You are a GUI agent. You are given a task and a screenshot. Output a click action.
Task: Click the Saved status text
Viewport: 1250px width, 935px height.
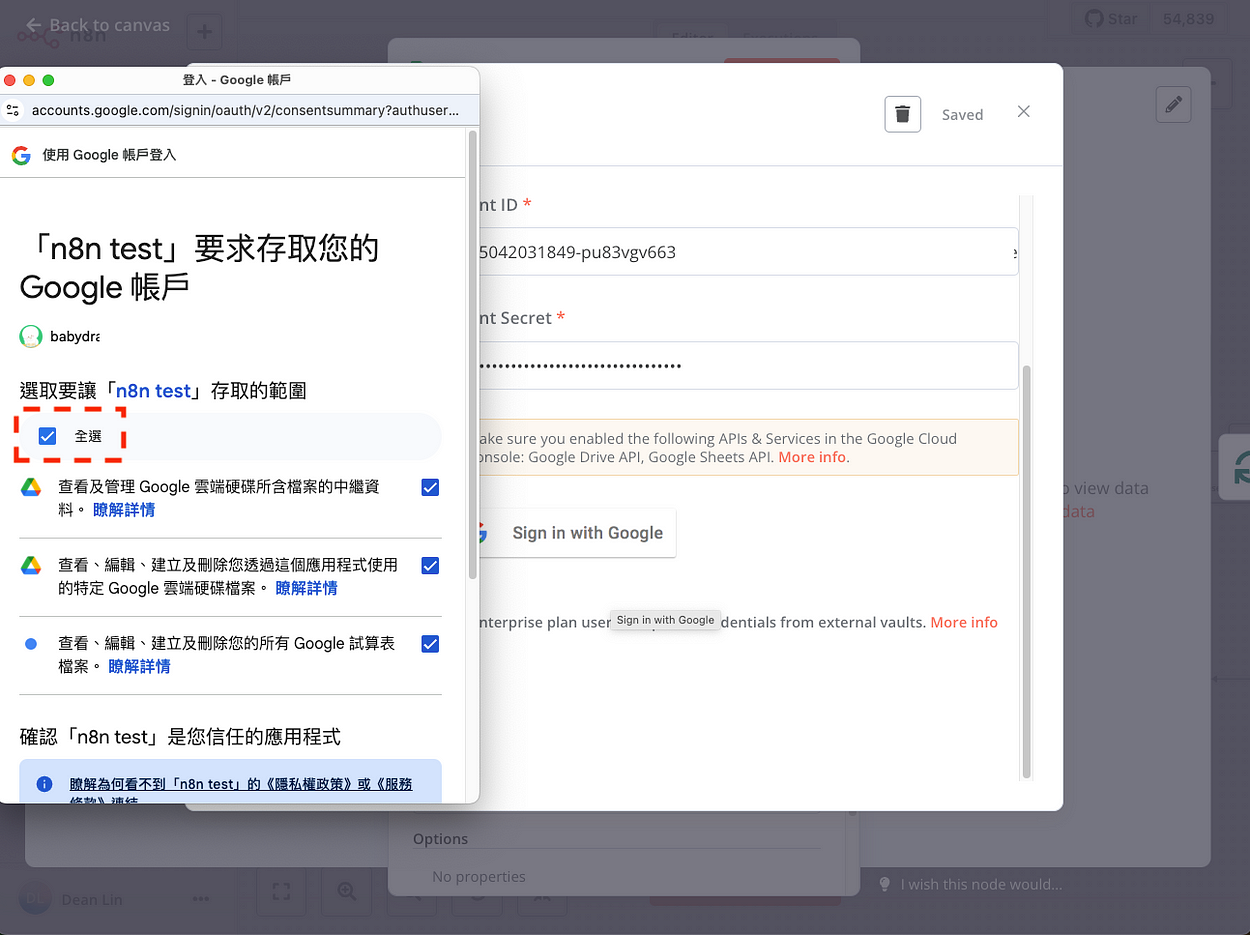tap(962, 115)
